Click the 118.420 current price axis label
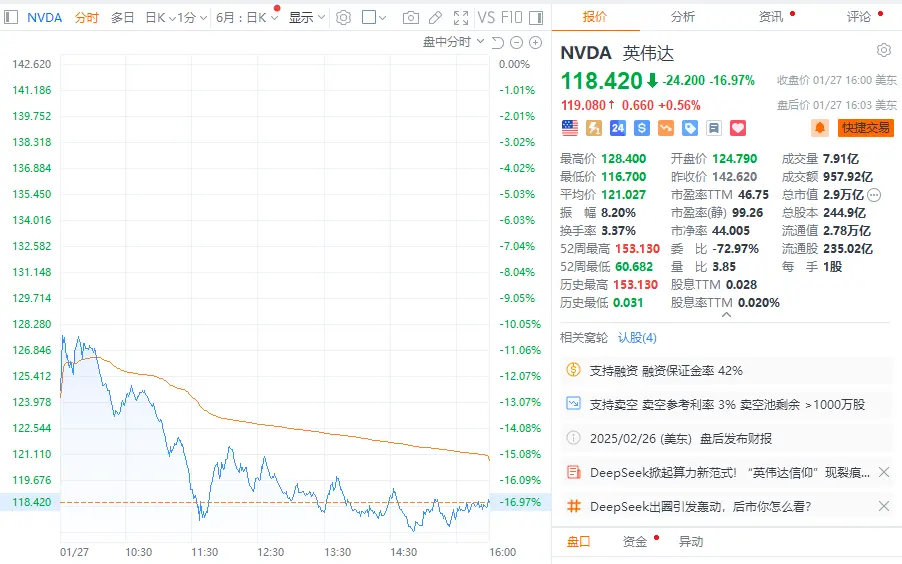Image resolution: width=902 pixels, height=564 pixels. [31, 502]
